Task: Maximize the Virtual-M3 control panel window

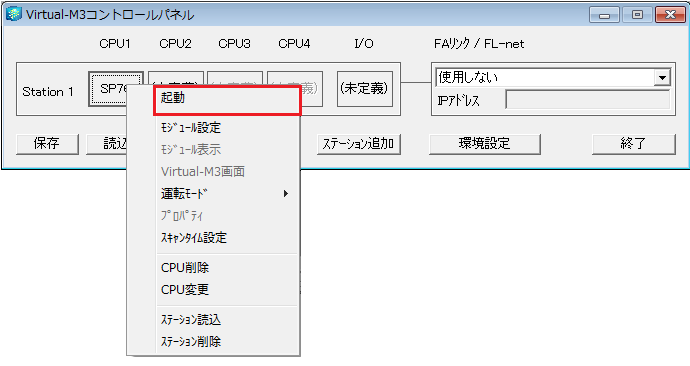Action: (x=637, y=15)
